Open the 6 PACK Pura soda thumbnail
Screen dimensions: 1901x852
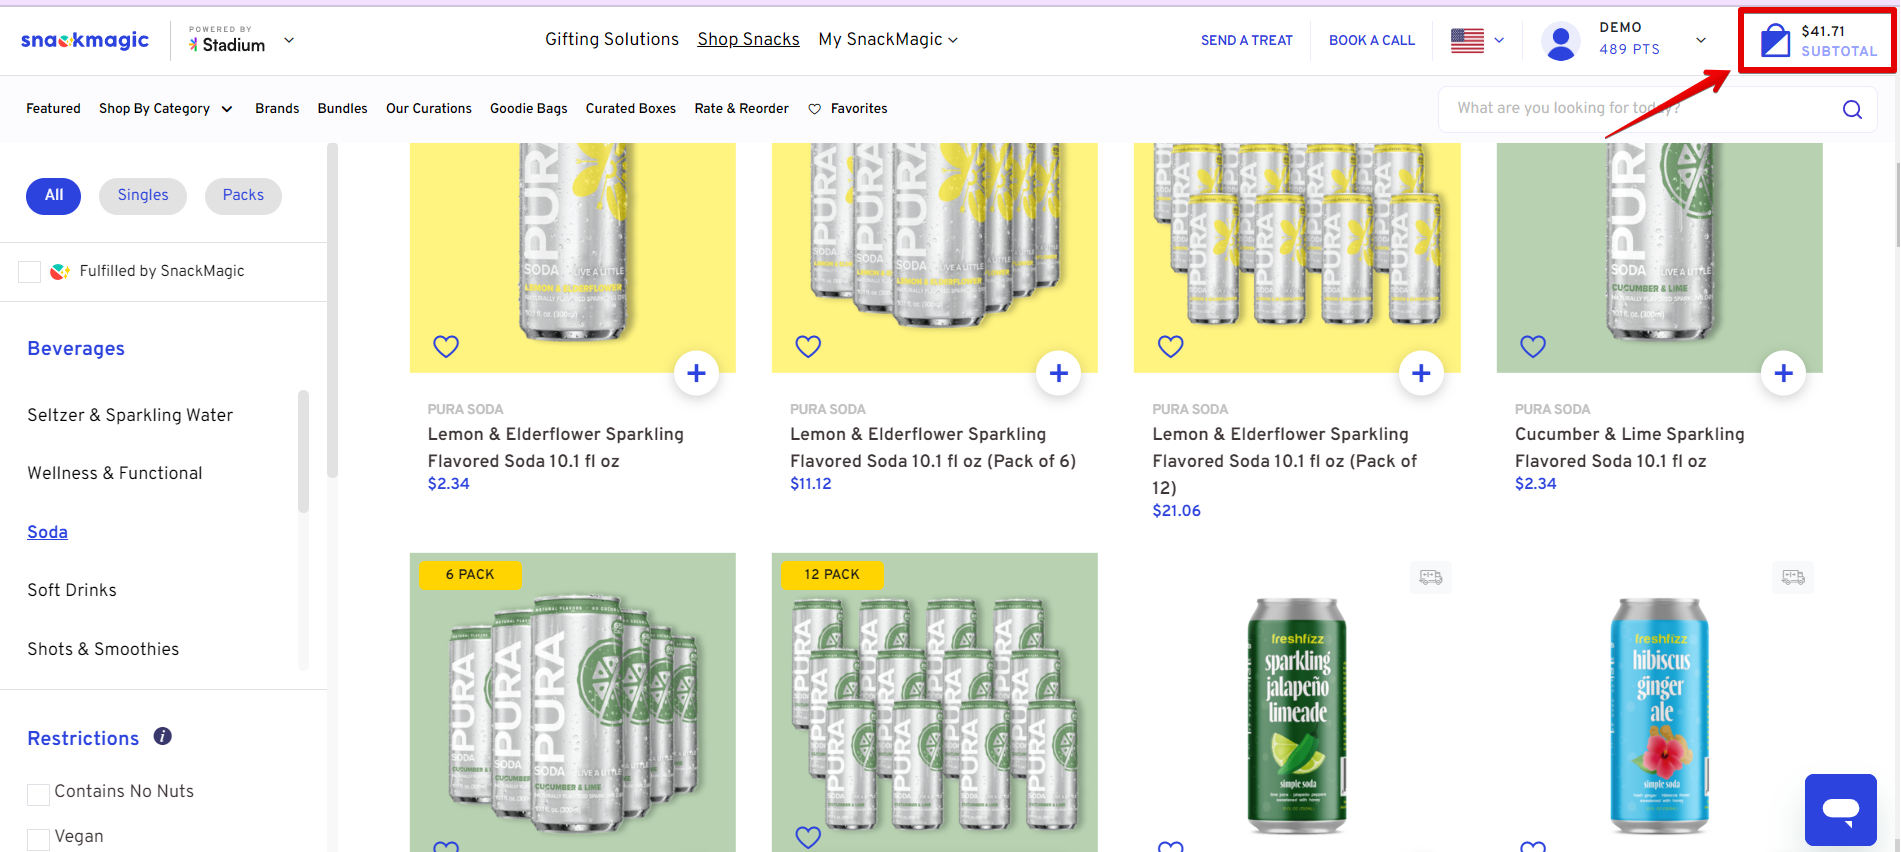tap(573, 702)
